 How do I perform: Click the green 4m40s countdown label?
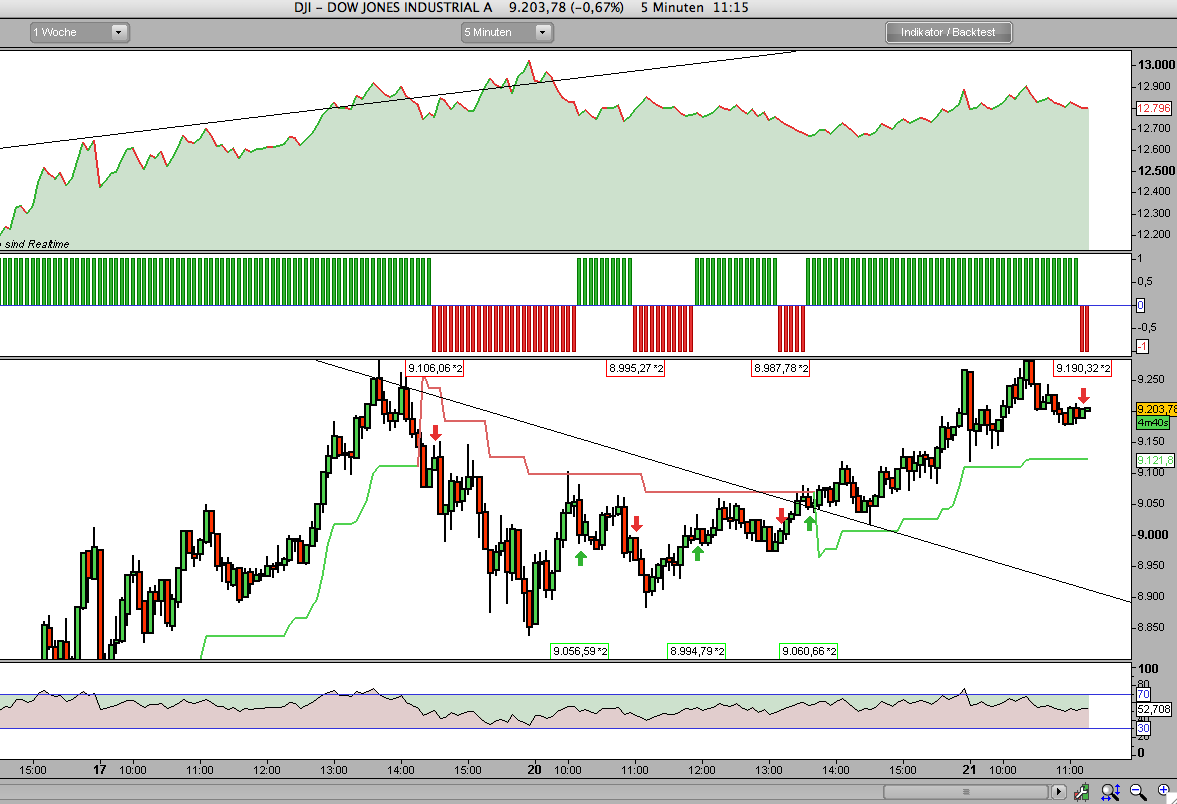pos(1152,423)
